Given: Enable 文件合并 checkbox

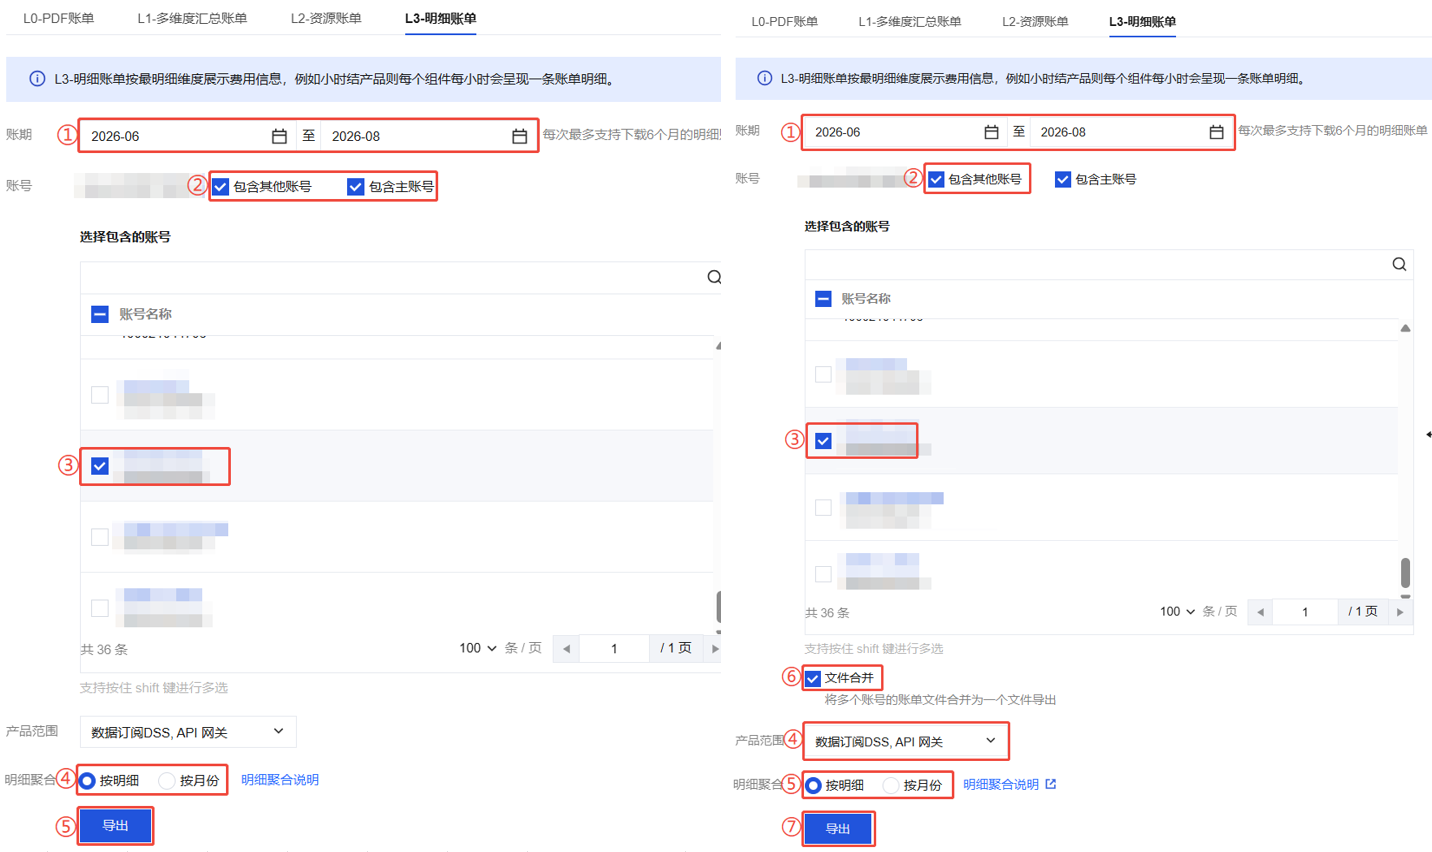Looking at the screenshot, I should coord(813,678).
